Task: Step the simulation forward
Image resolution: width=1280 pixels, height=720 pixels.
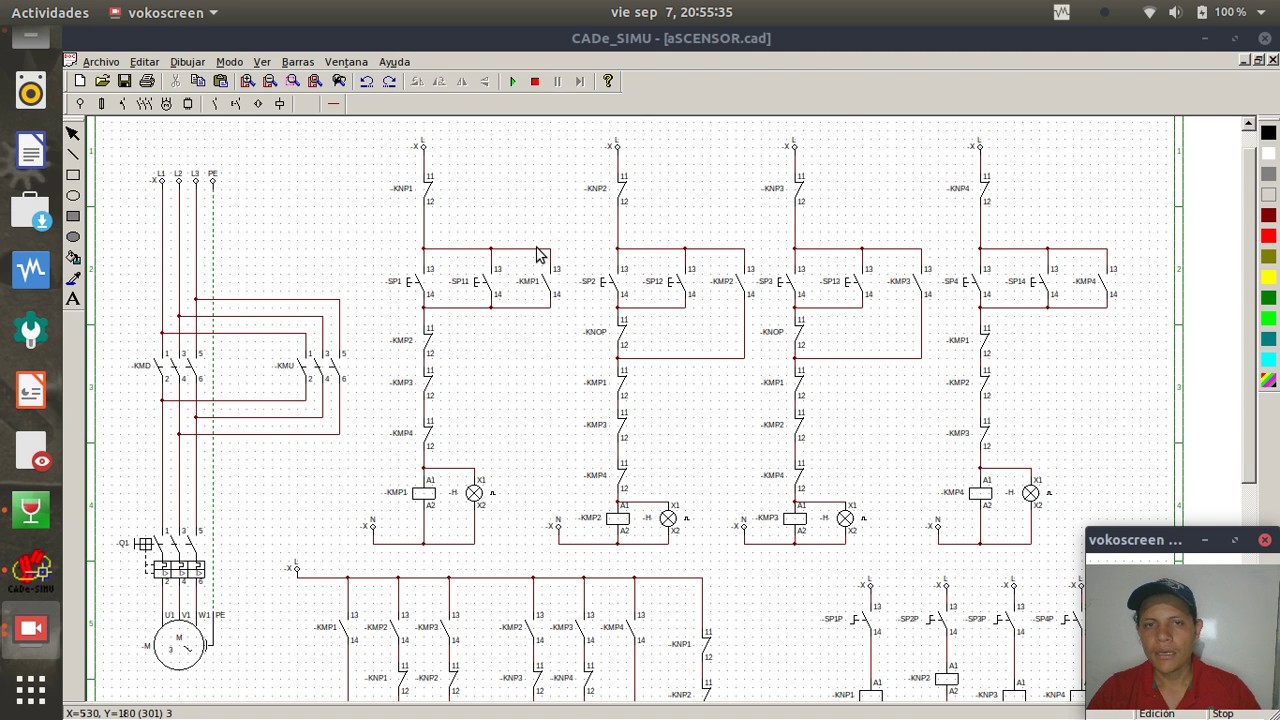Action: click(x=579, y=81)
